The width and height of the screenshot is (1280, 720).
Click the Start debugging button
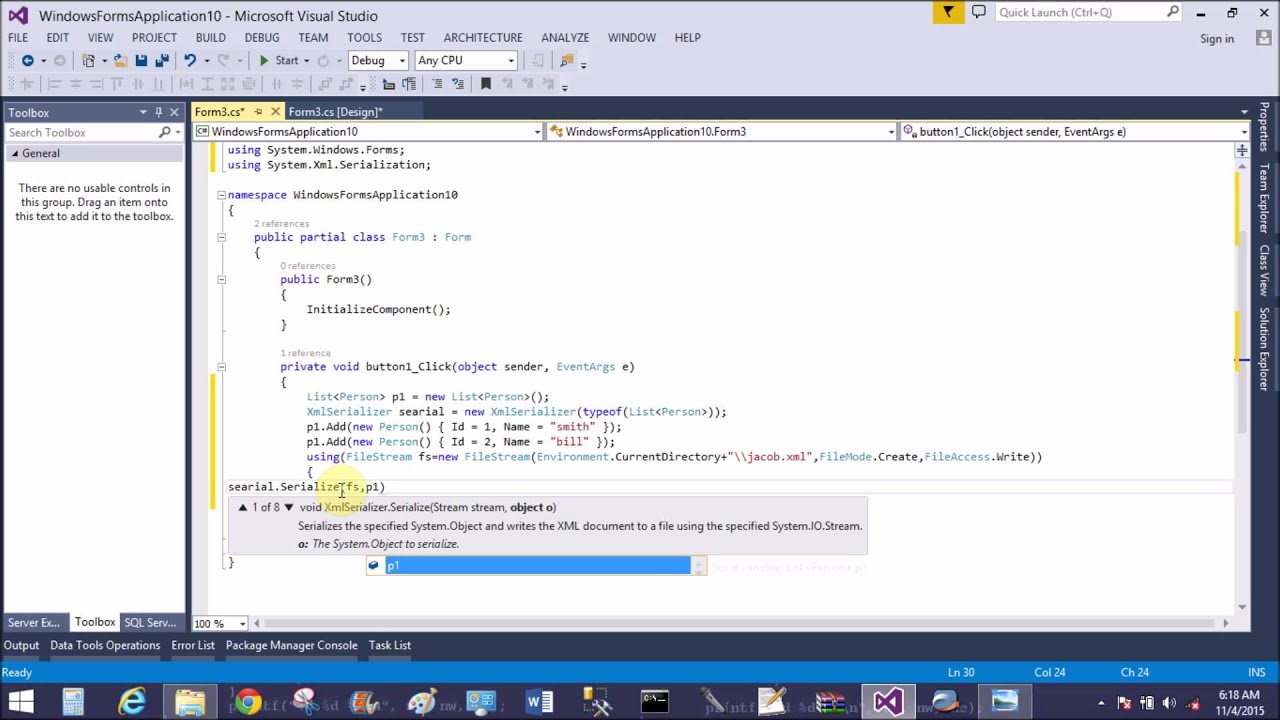tap(279, 61)
